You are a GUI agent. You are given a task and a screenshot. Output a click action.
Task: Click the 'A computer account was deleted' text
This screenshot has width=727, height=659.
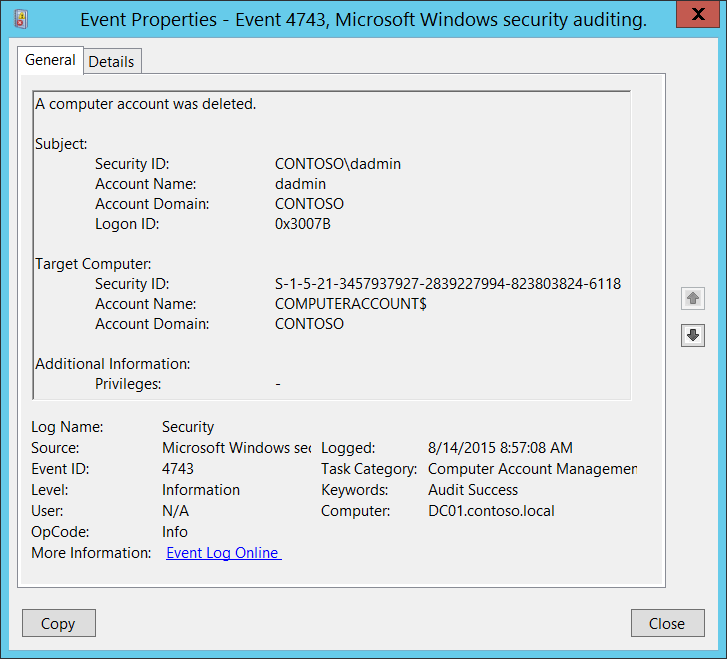coord(145,104)
